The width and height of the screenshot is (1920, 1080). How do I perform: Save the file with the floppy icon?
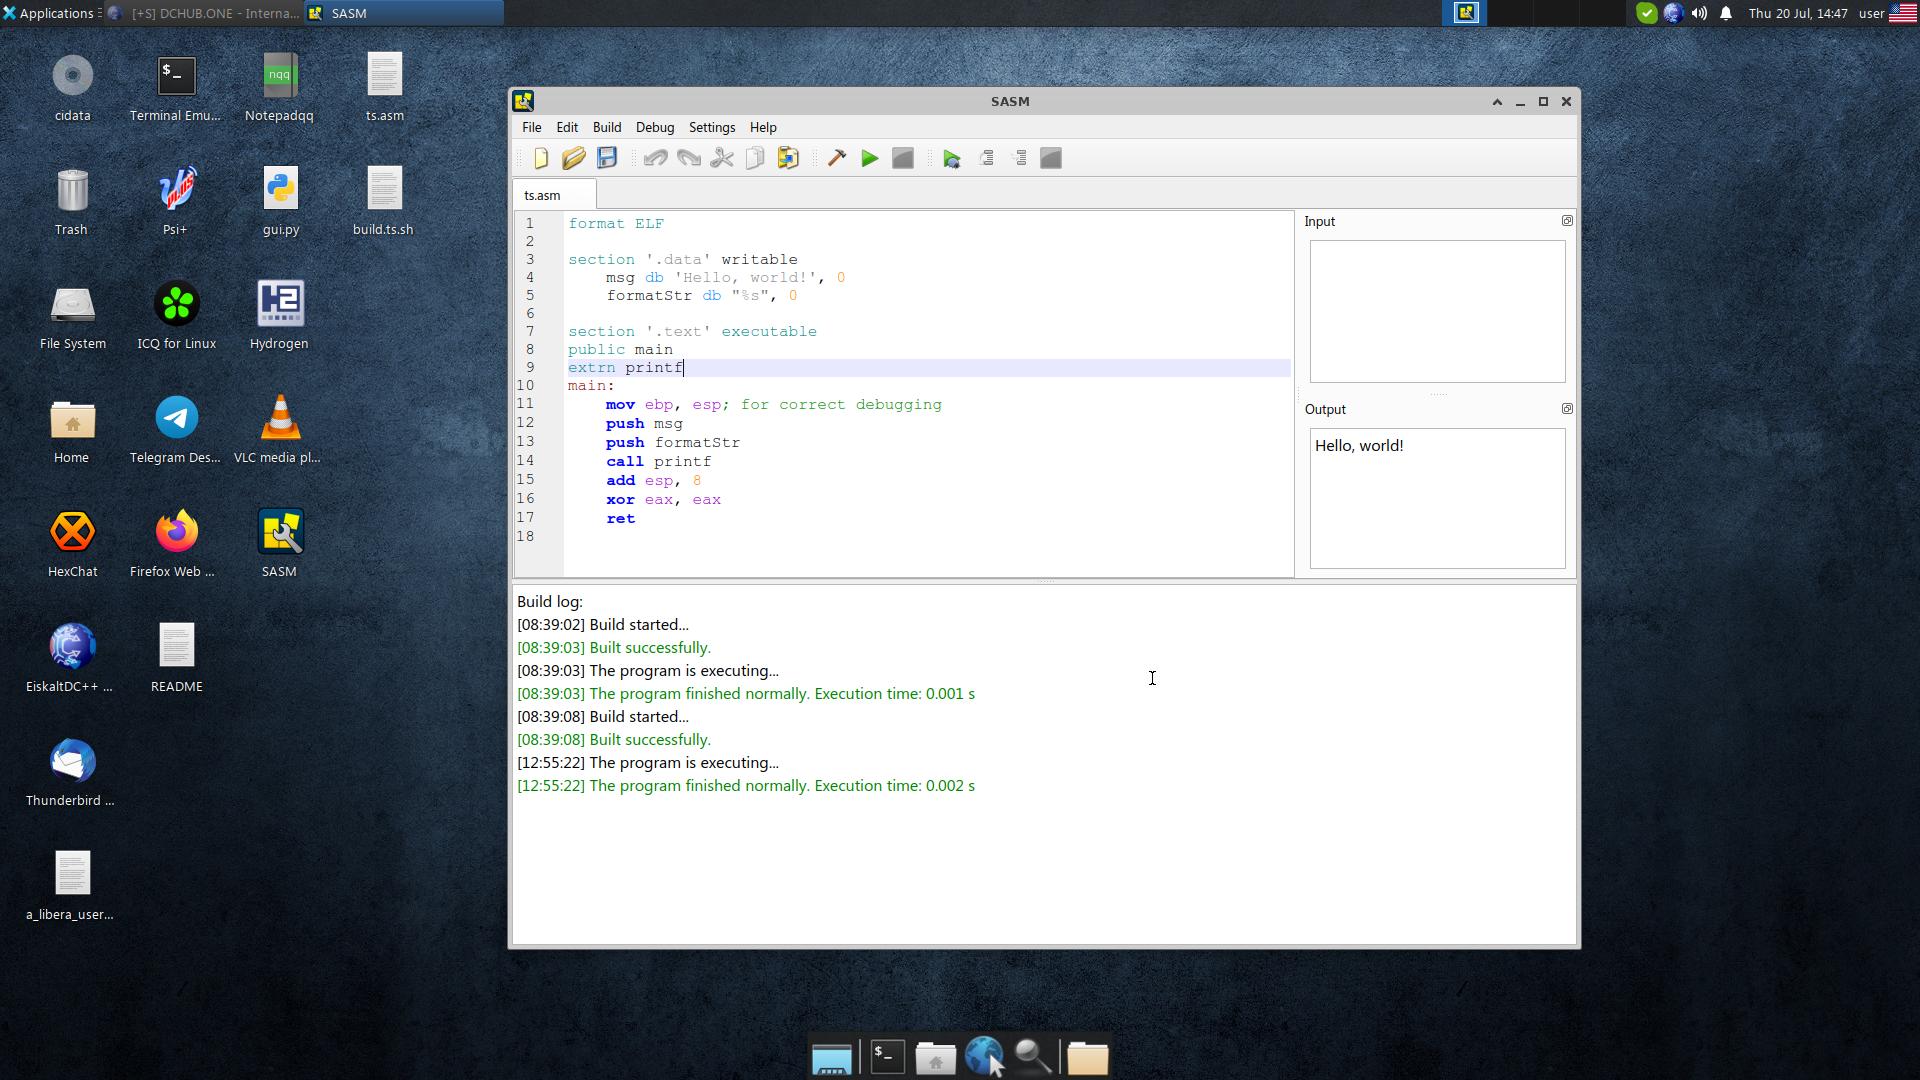tap(607, 158)
